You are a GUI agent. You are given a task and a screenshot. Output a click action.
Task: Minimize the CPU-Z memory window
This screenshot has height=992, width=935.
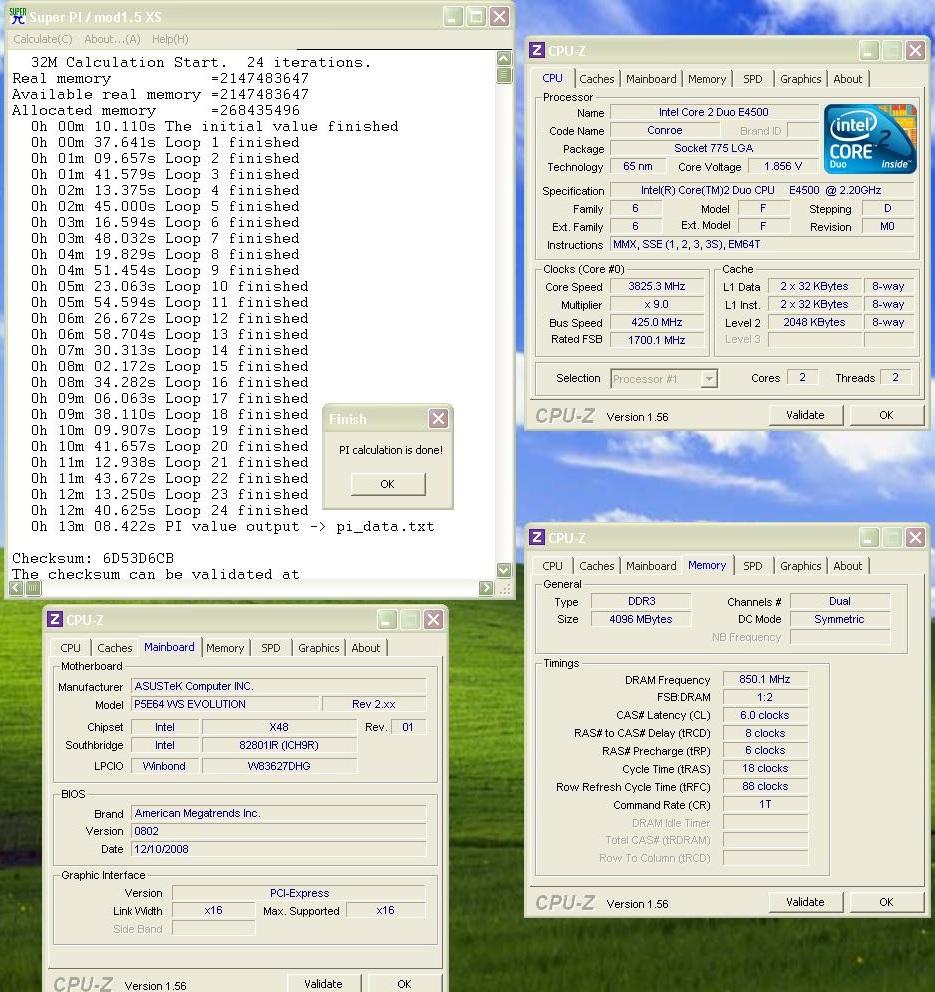869,538
